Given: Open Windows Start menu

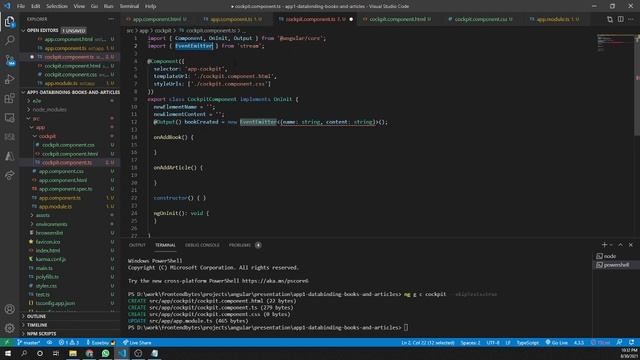Looking at the screenshot, I should pyautogui.click(x=7, y=353).
